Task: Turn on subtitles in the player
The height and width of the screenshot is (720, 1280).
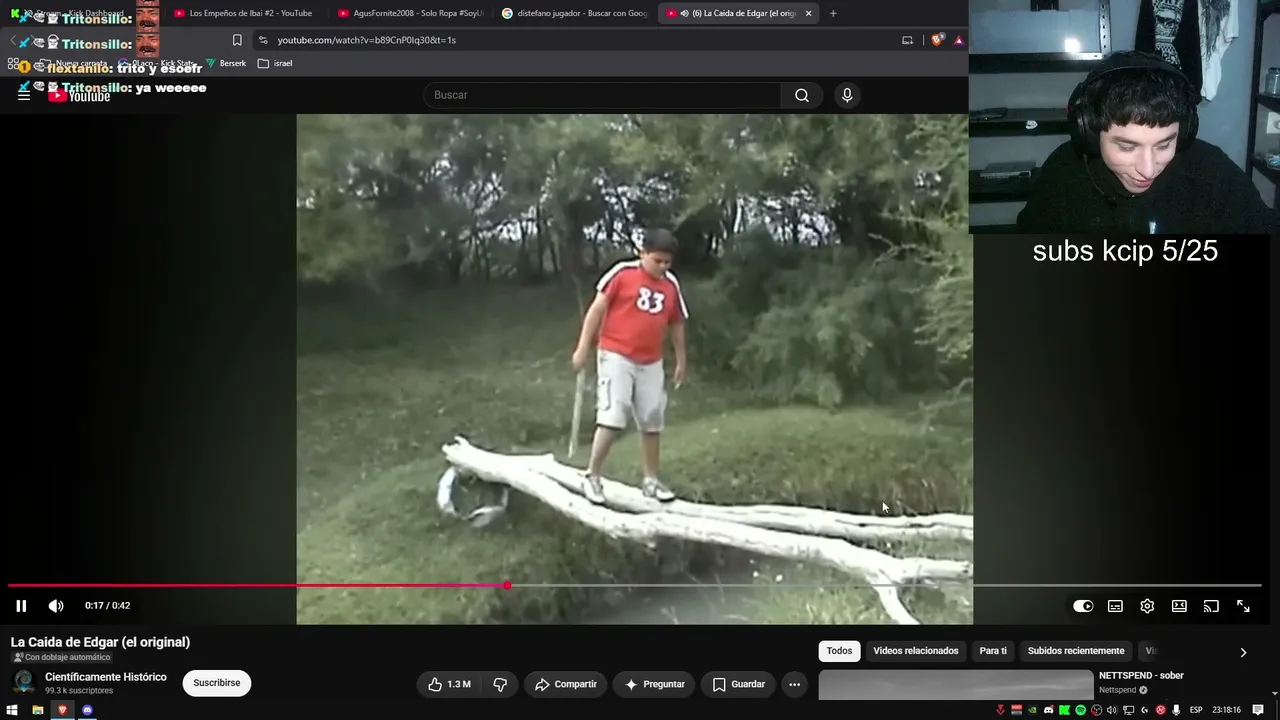Action: [x=1115, y=606]
